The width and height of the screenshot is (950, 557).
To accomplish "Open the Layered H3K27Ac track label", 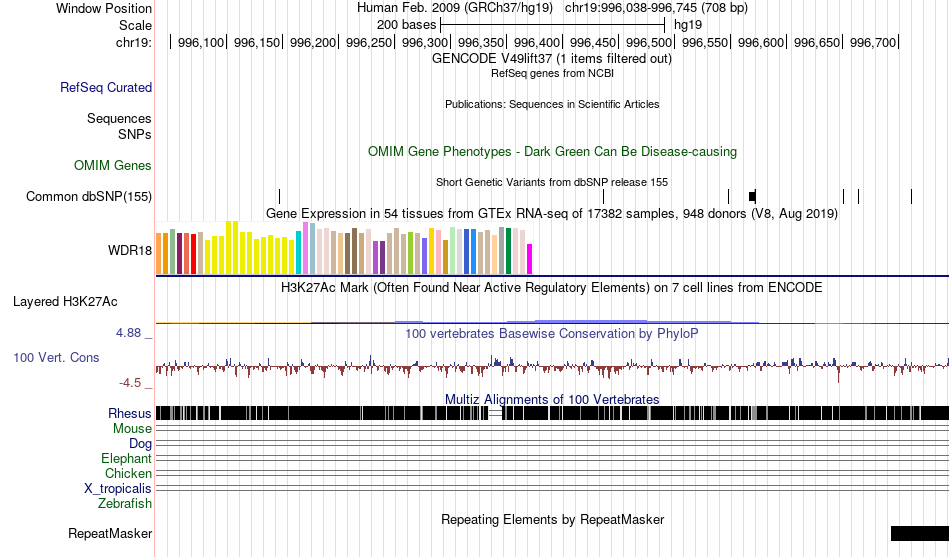I will (65, 302).
